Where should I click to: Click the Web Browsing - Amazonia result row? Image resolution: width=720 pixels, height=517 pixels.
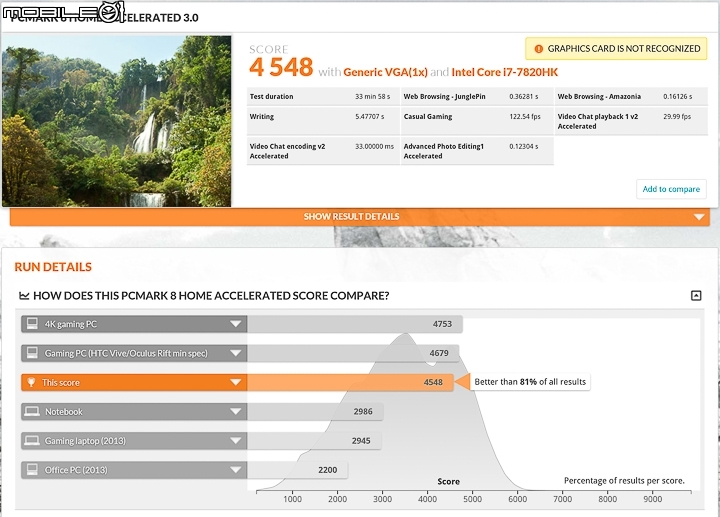[x=631, y=96]
